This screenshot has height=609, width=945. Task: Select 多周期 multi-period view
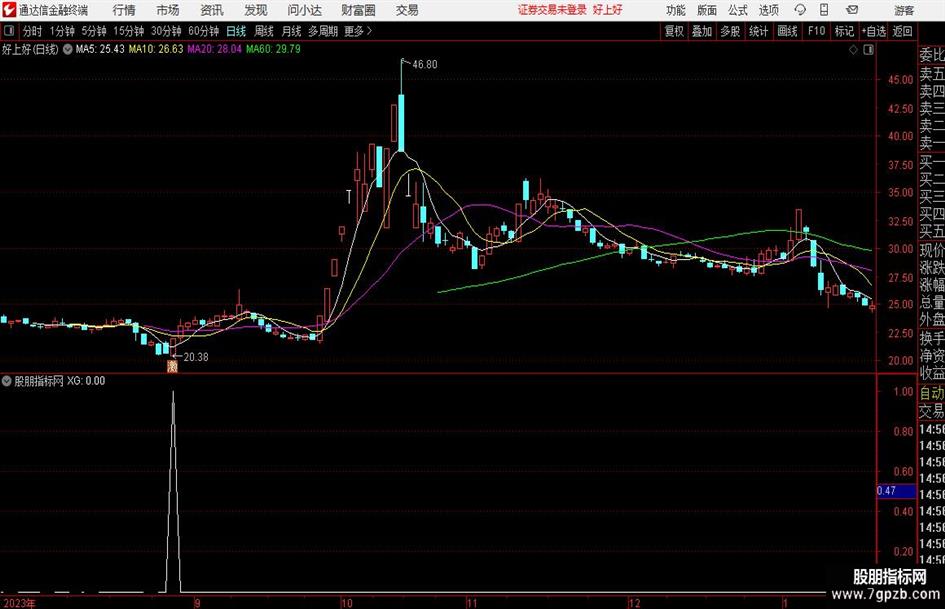click(323, 31)
